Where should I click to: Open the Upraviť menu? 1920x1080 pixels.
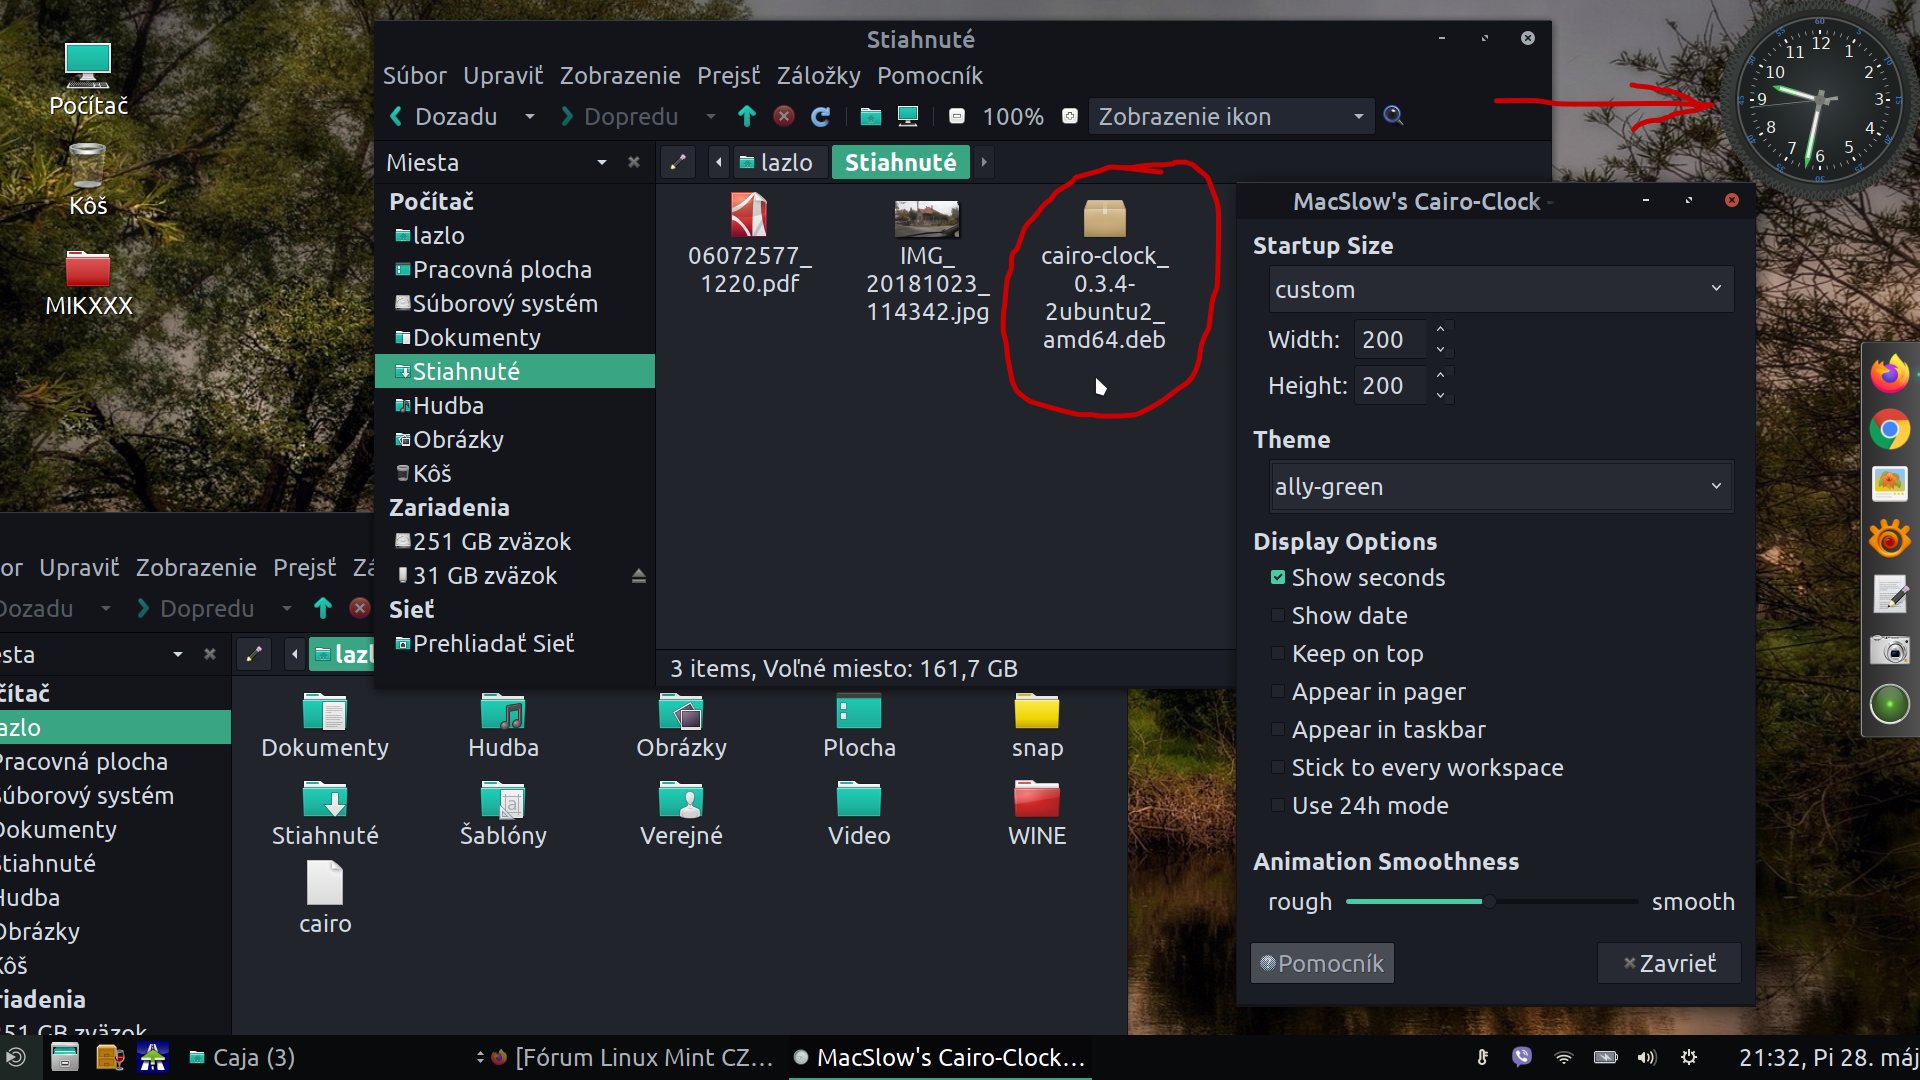(x=503, y=76)
